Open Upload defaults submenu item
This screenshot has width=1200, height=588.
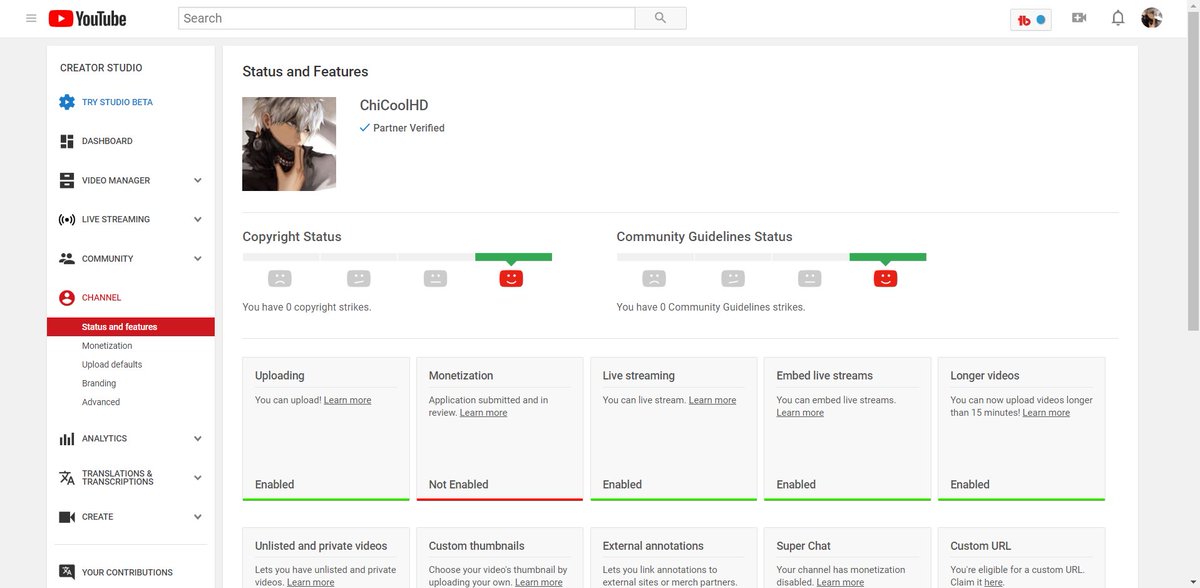112,365
